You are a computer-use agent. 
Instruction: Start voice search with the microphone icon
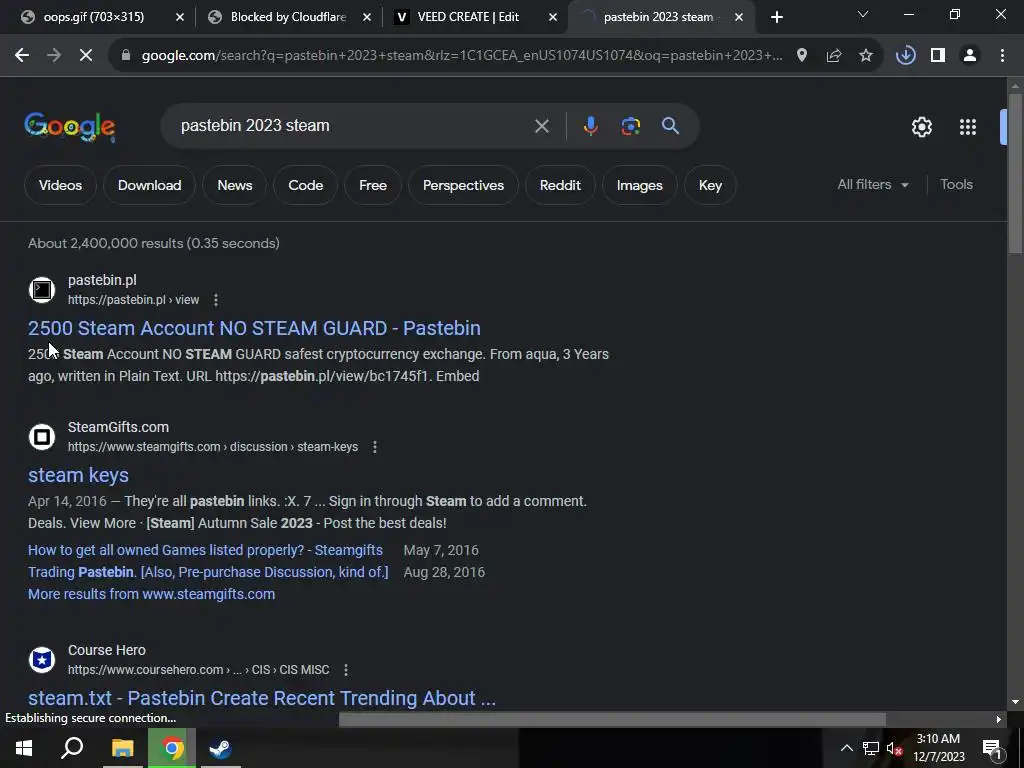click(x=590, y=126)
